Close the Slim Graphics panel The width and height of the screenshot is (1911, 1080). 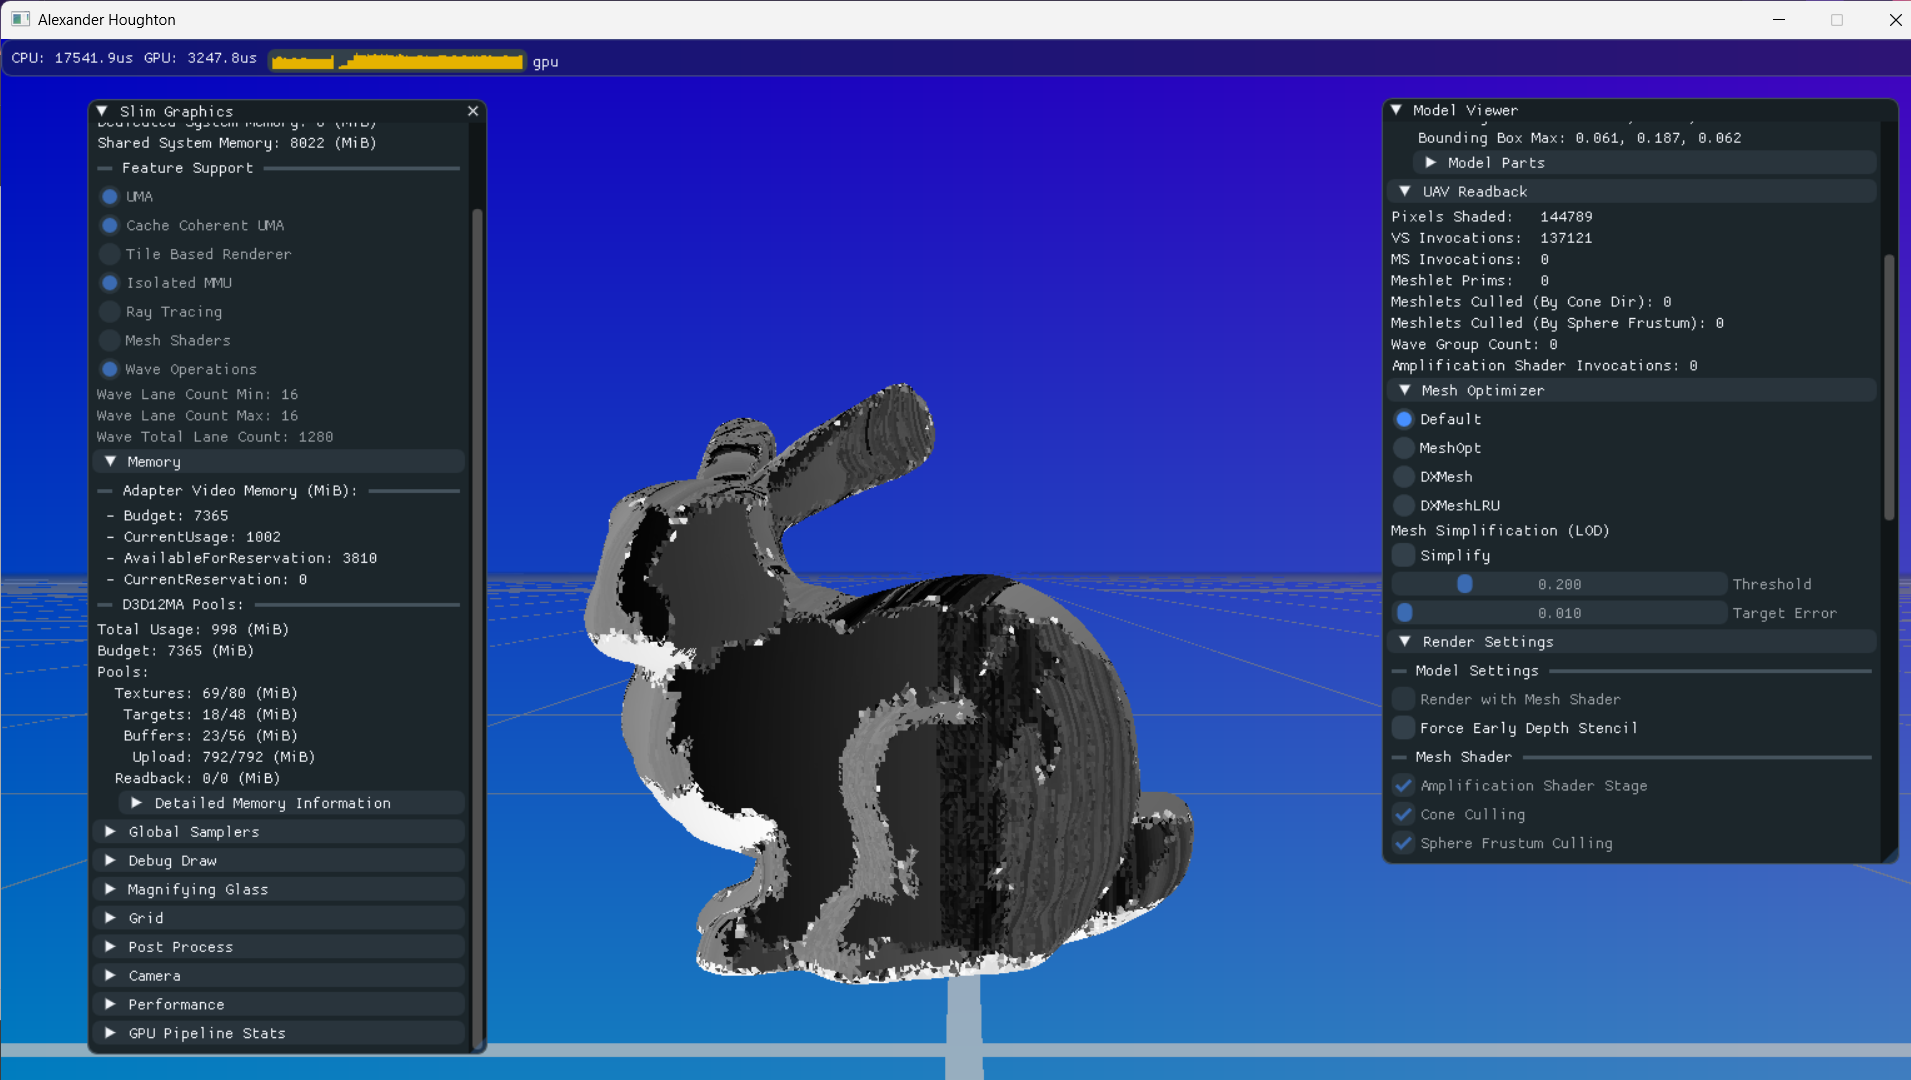473,111
